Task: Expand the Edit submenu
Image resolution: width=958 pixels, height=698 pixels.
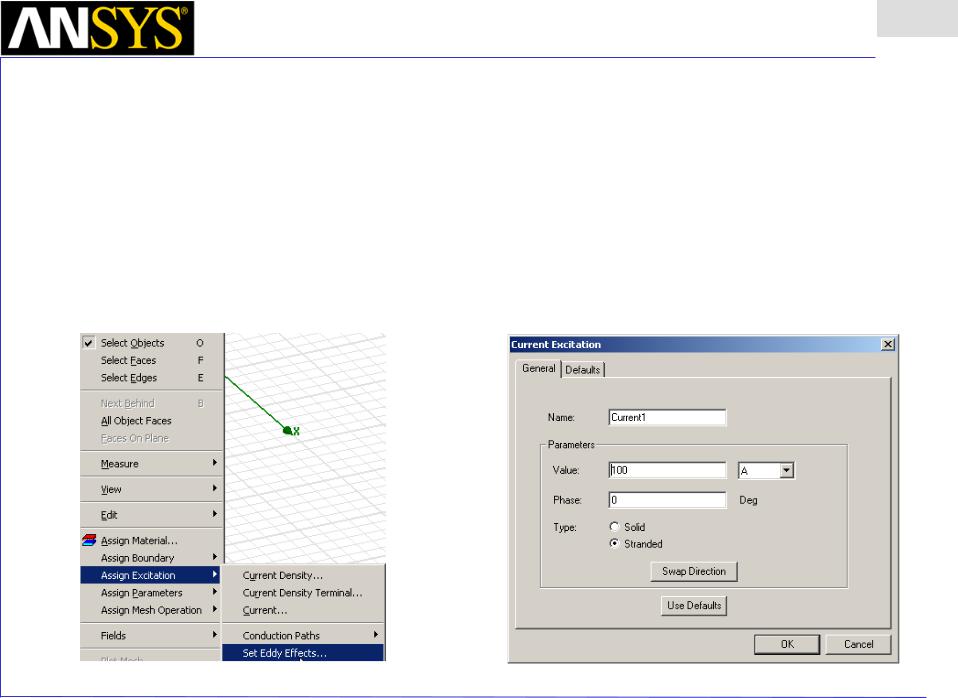Action: (x=150, y=515)
